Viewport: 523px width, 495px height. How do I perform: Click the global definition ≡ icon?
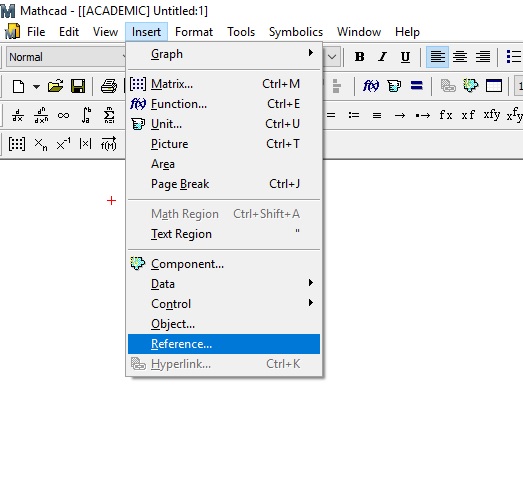click(x=377, y=115)
